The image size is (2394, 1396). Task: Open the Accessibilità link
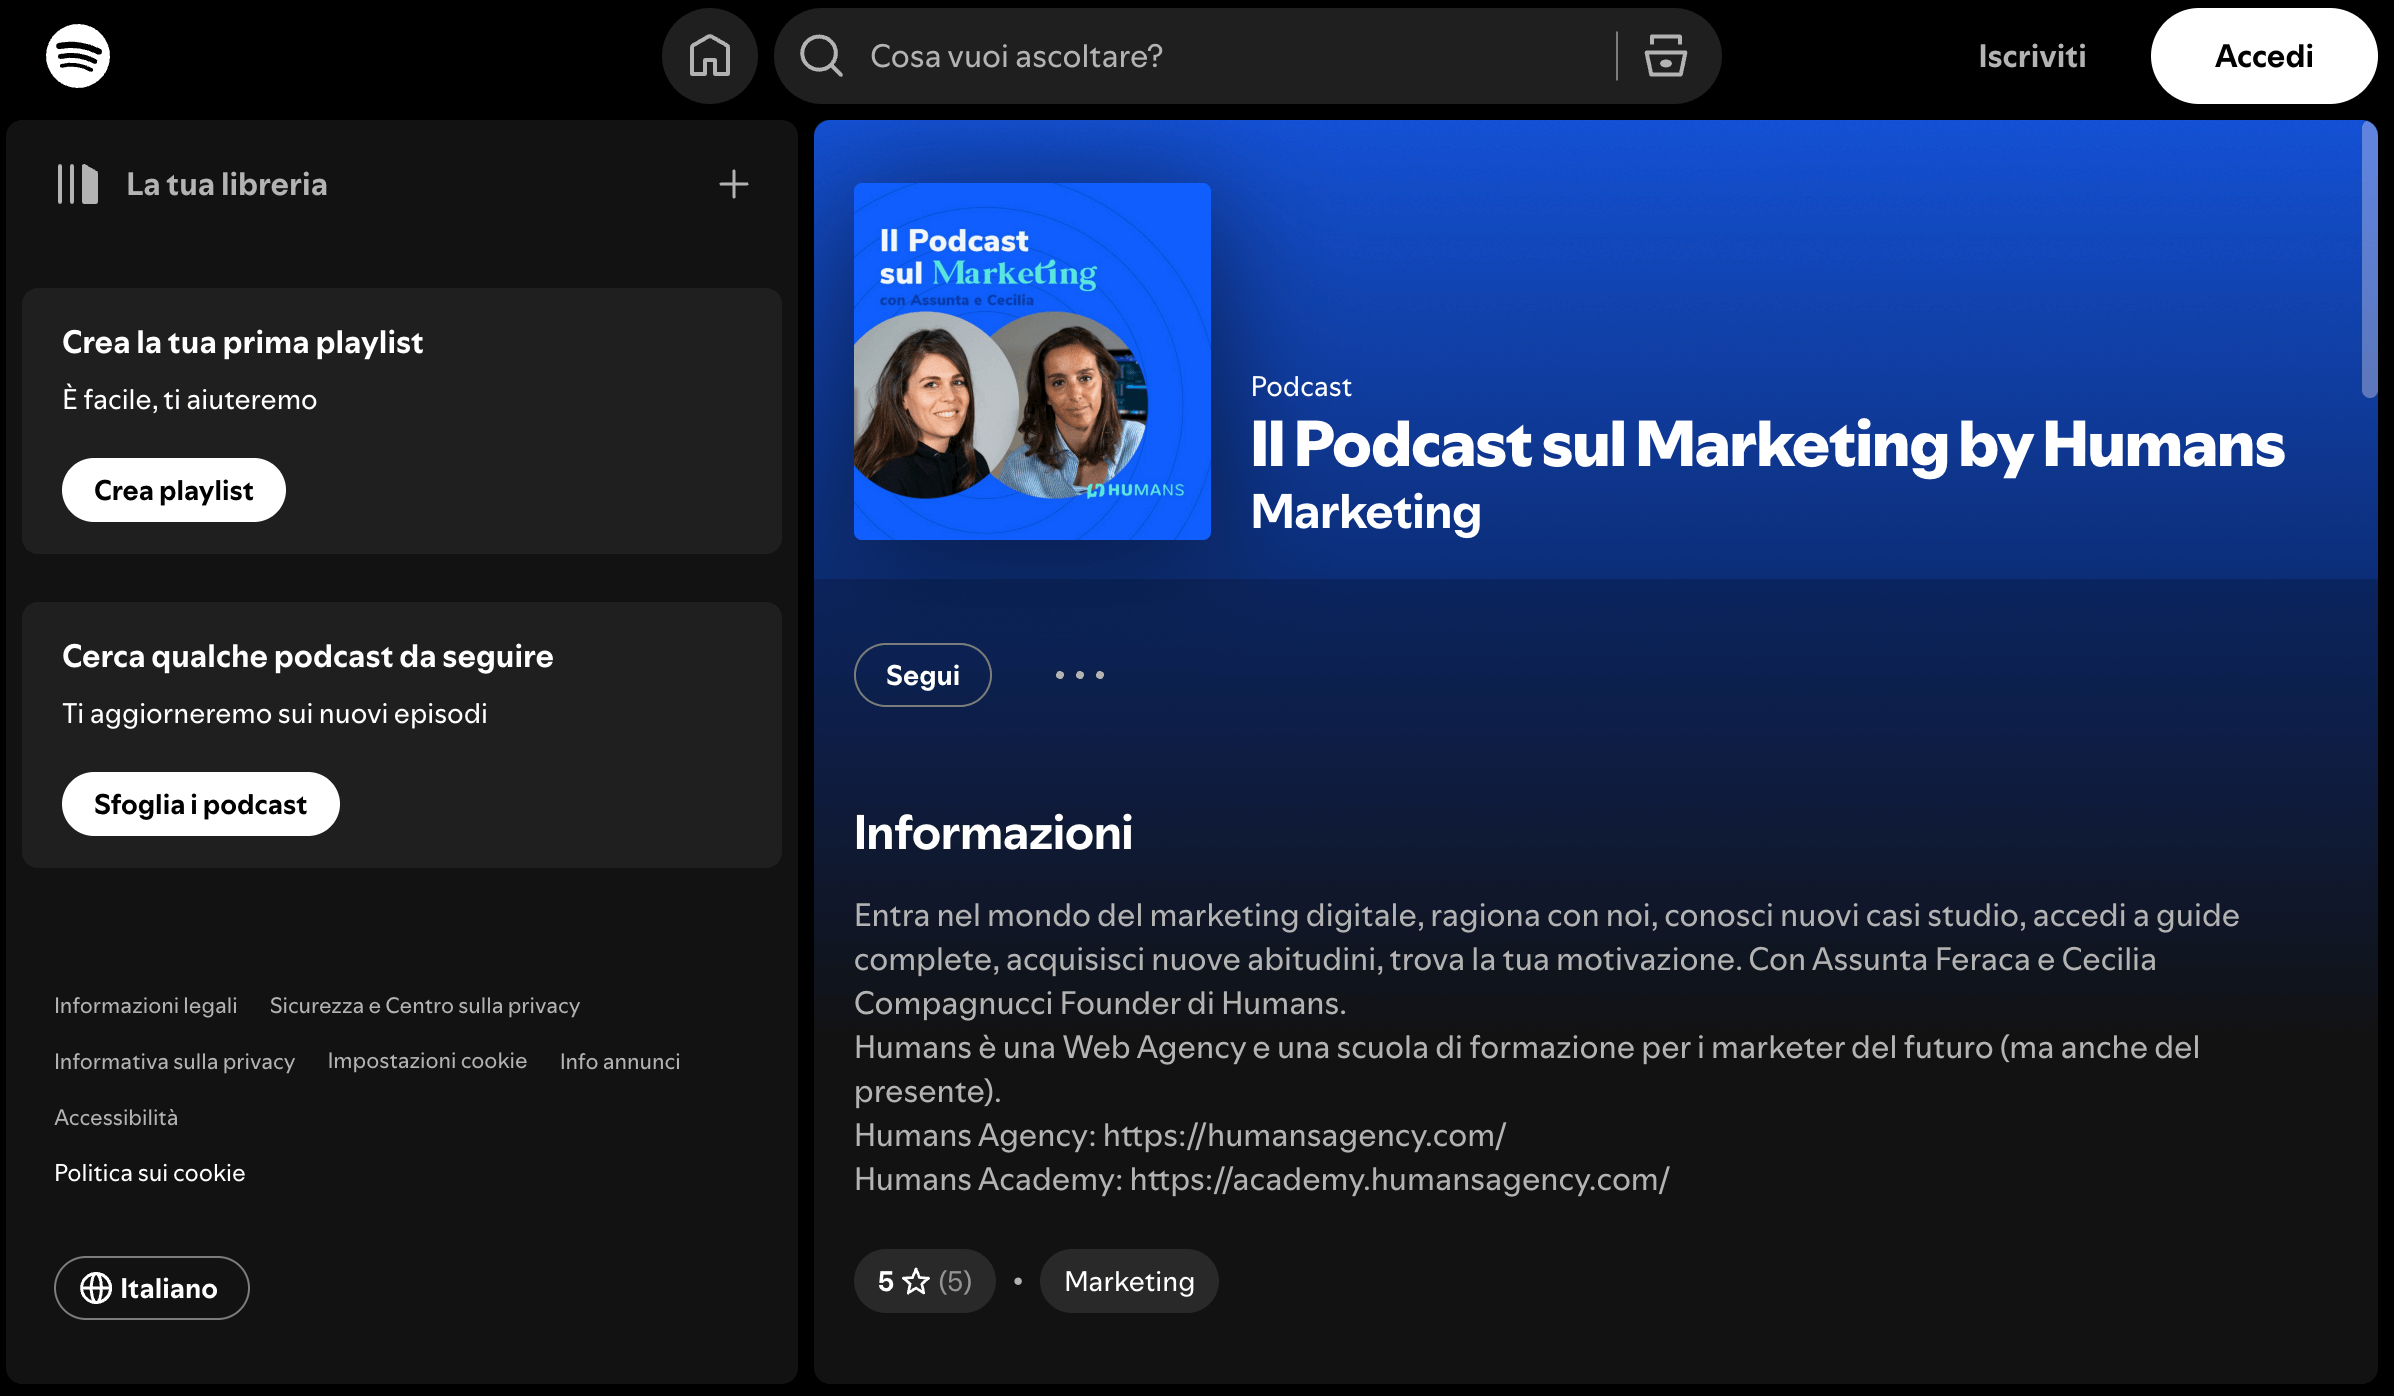point(116,1117)
